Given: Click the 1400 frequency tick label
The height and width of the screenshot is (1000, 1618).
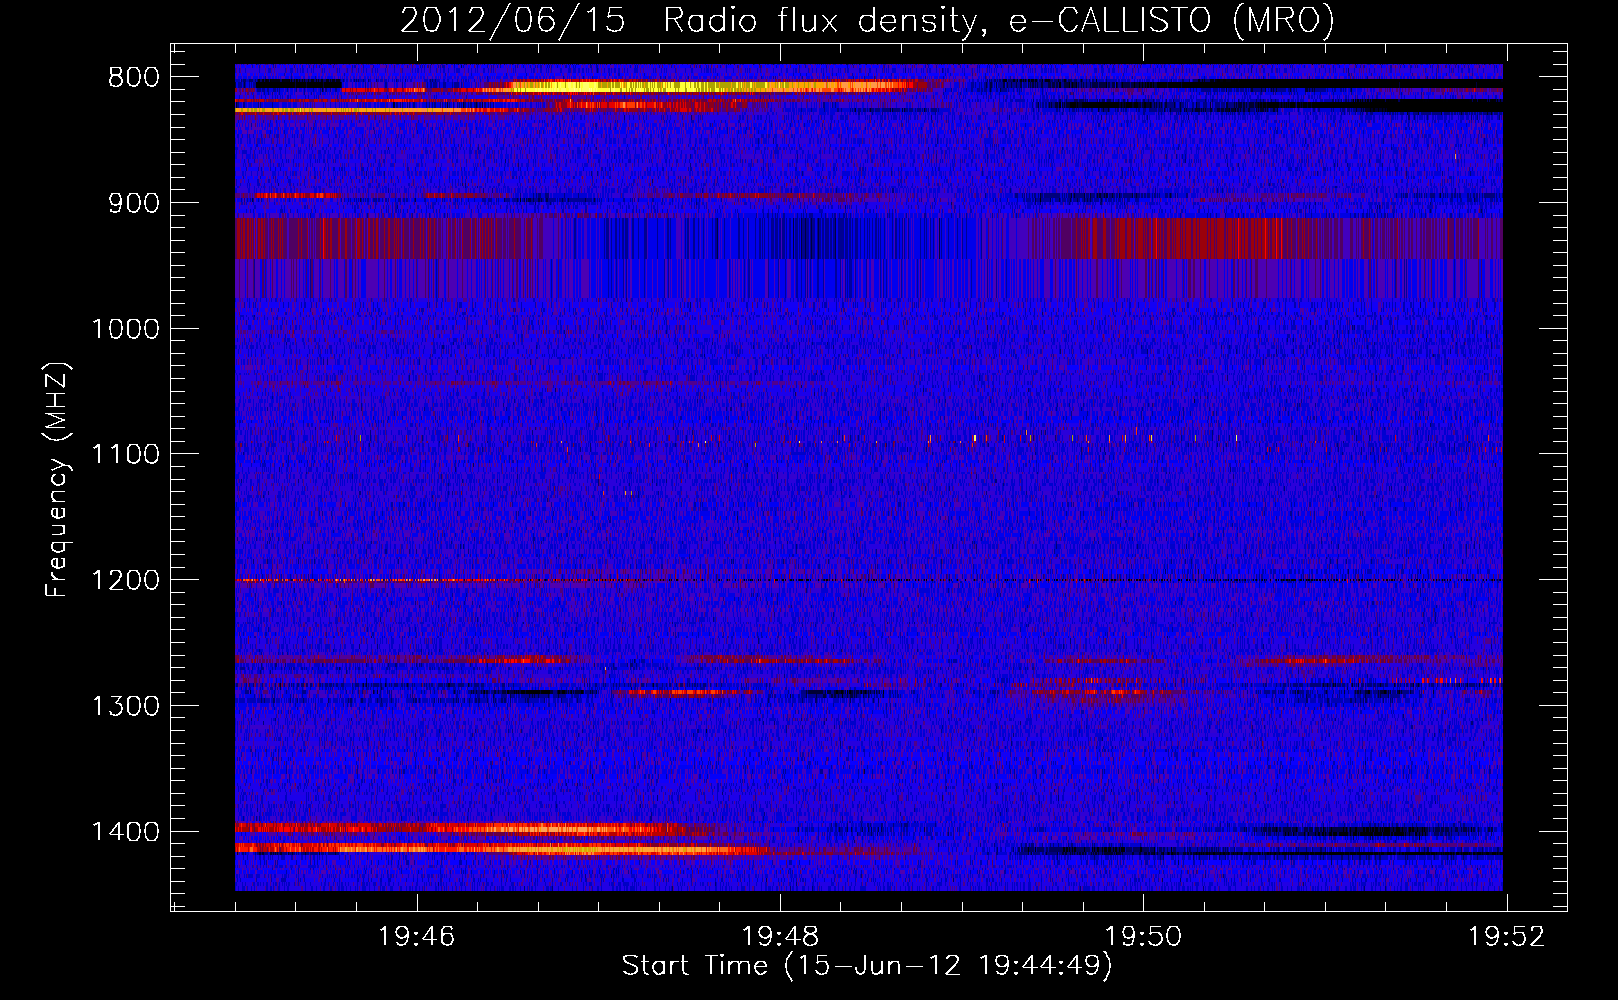Looking at the screenshot, I should [125, 832].
